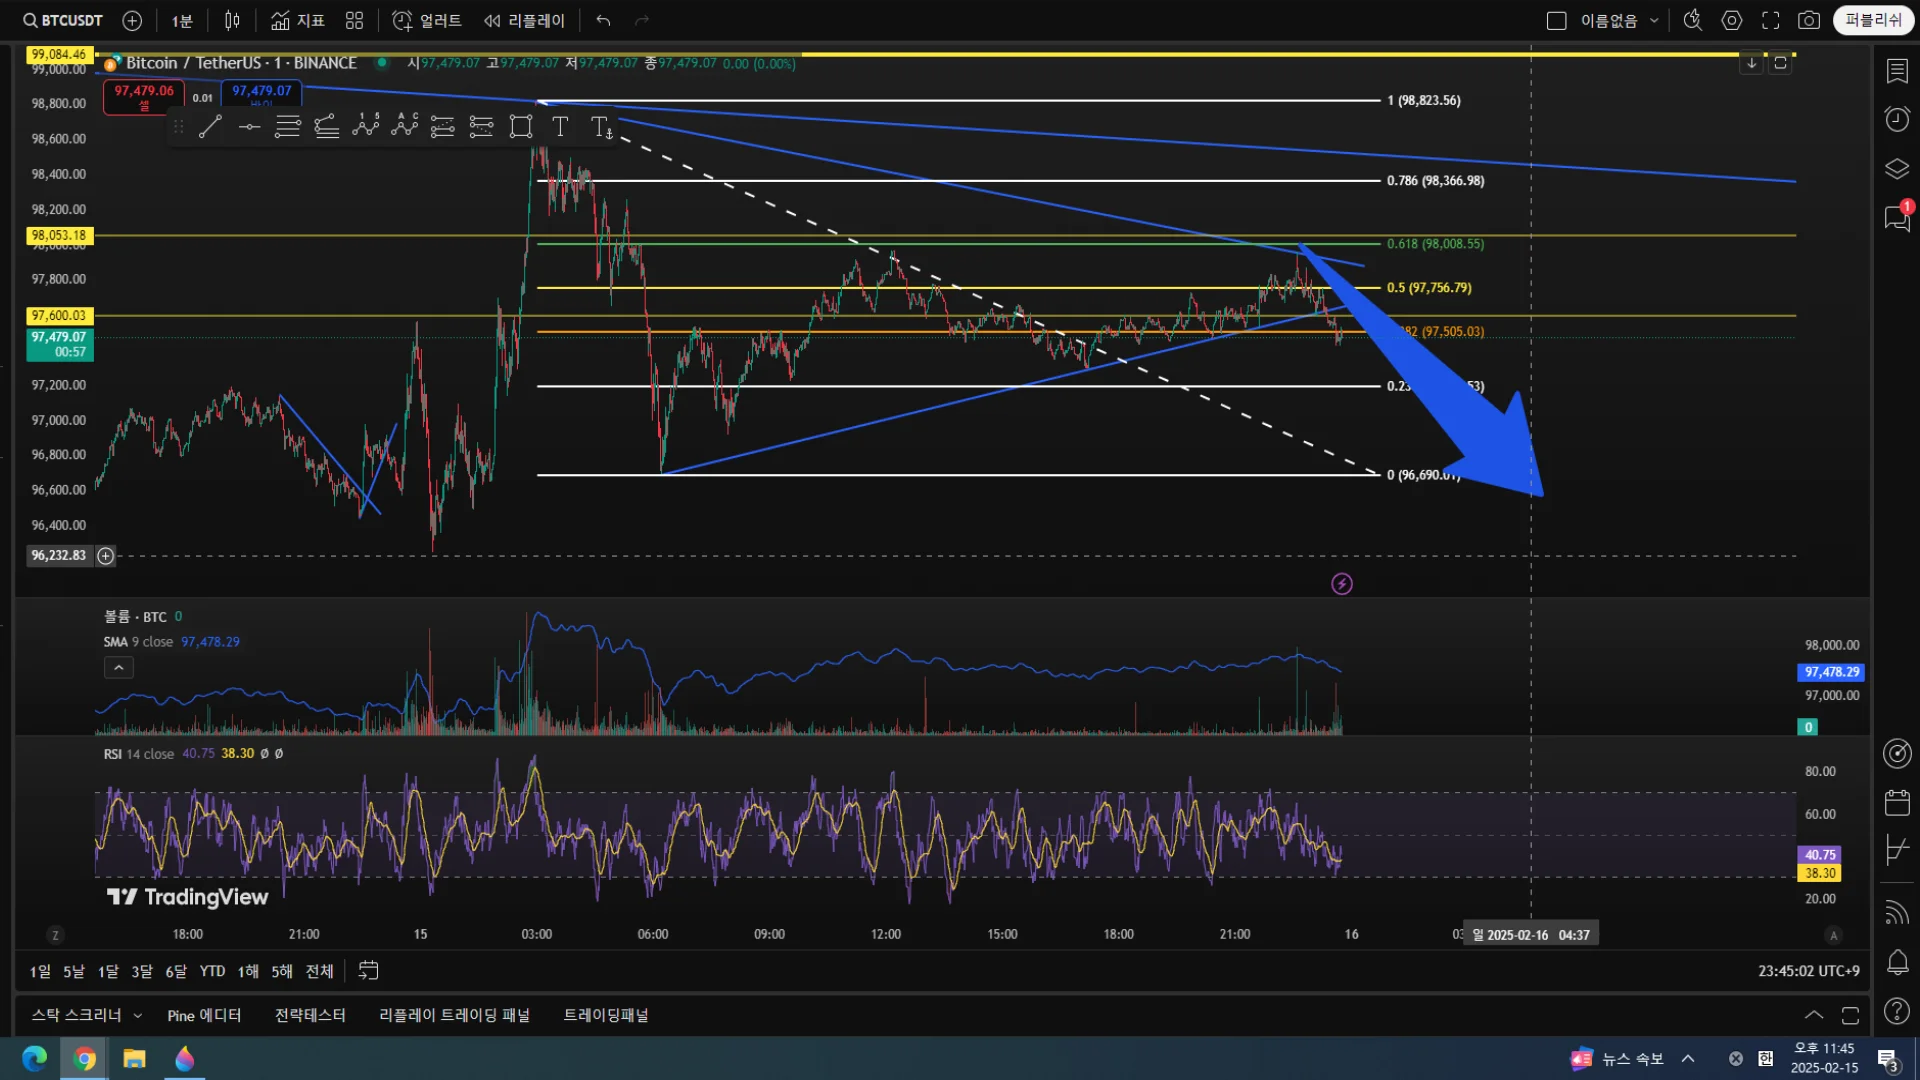The width and height of the screenshot is (1920, 1080).
Task: Select the trend line drawing tool
Action: (x=210, y=127)
